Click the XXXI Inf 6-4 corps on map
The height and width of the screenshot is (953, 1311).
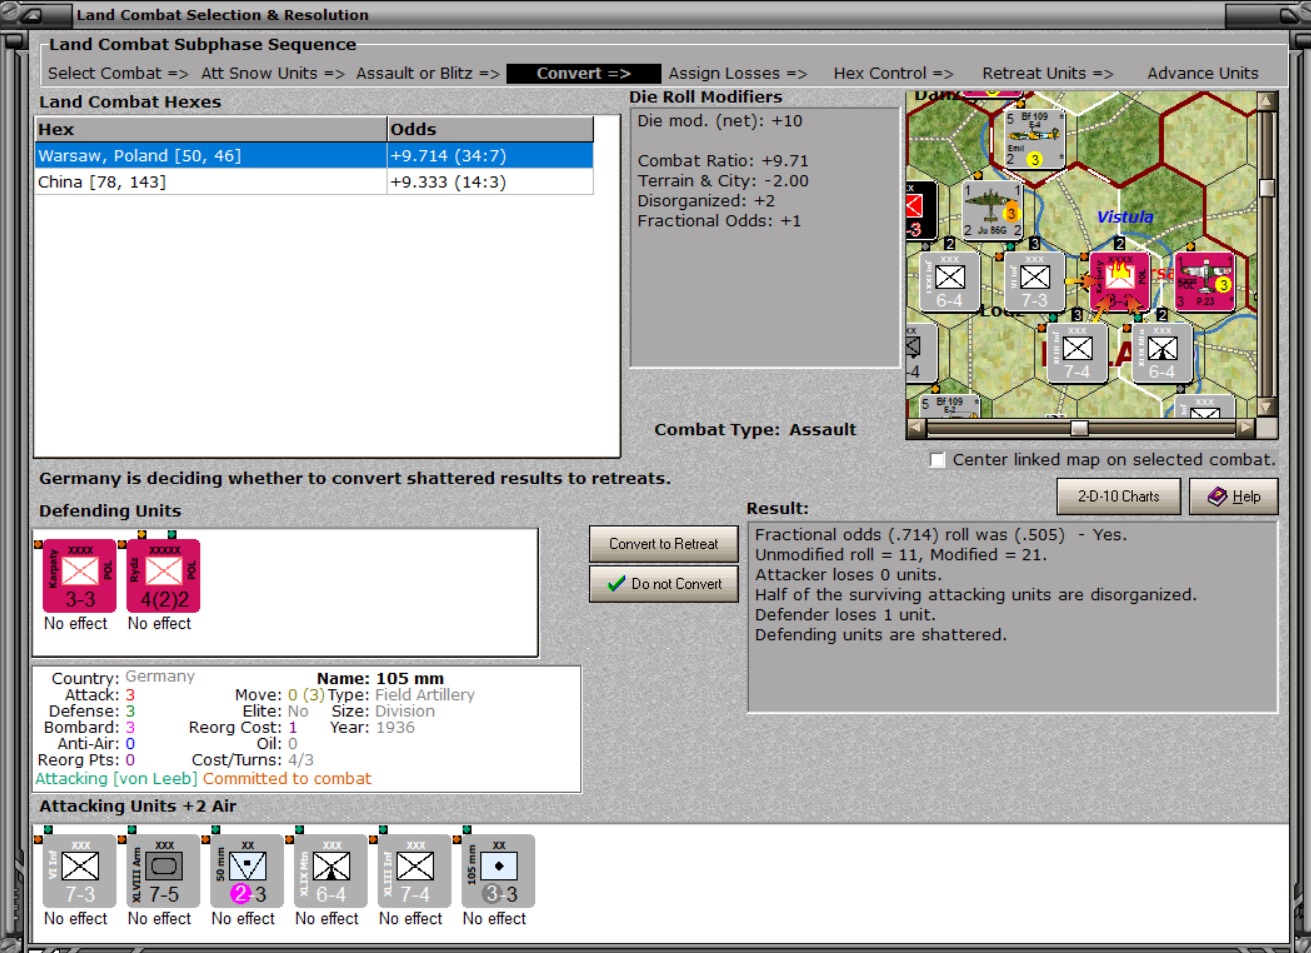(x=949, y=282)
